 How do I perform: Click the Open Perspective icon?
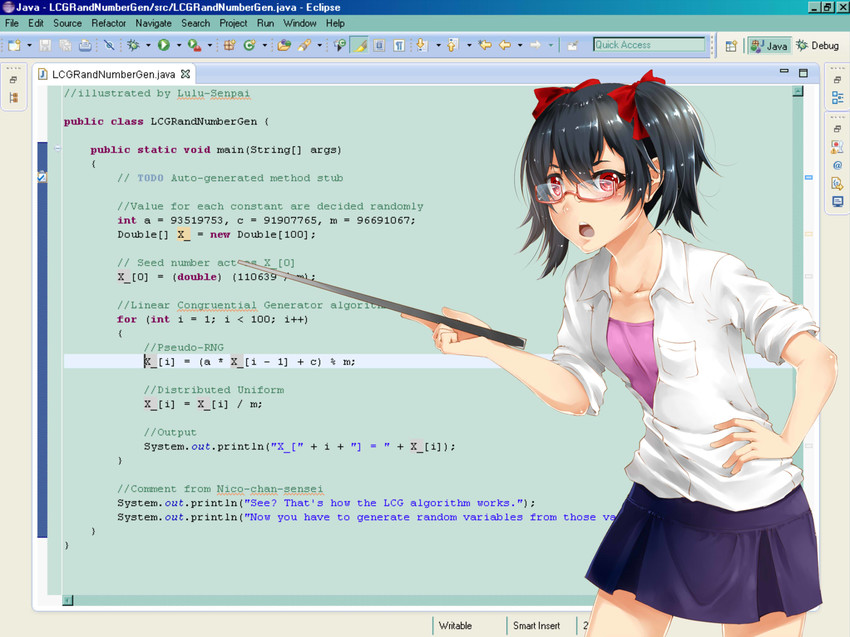tap(731, 46)
